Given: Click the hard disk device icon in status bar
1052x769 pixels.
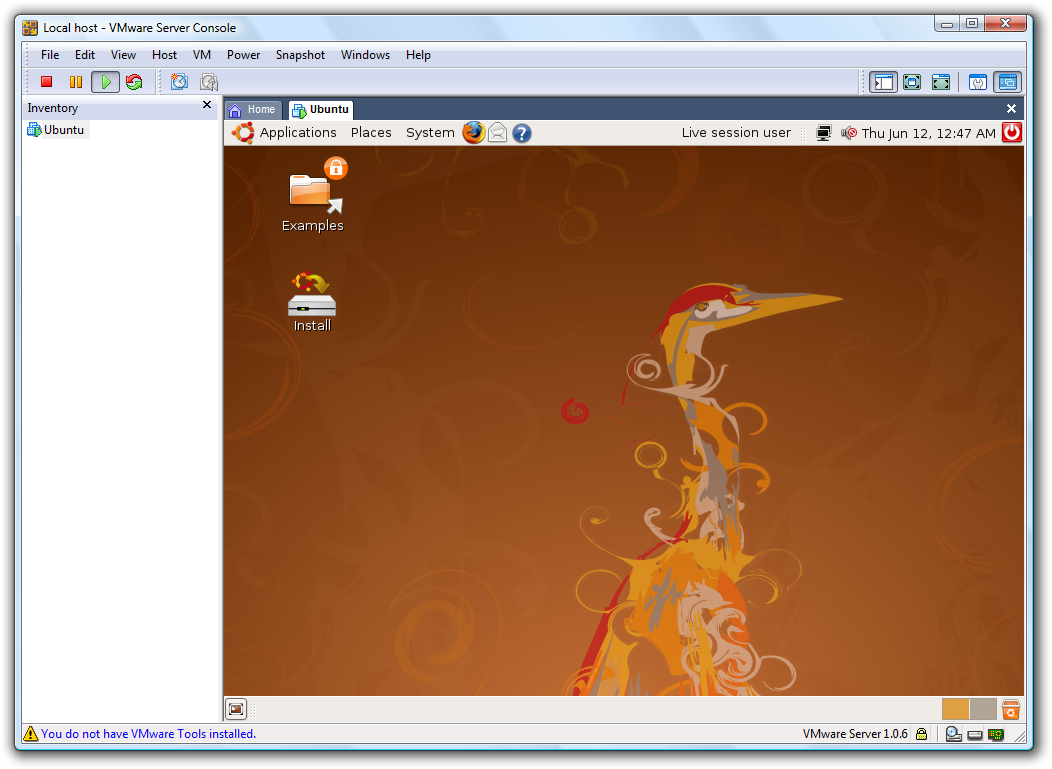Looking at the screenshot, I should [975, 735].
